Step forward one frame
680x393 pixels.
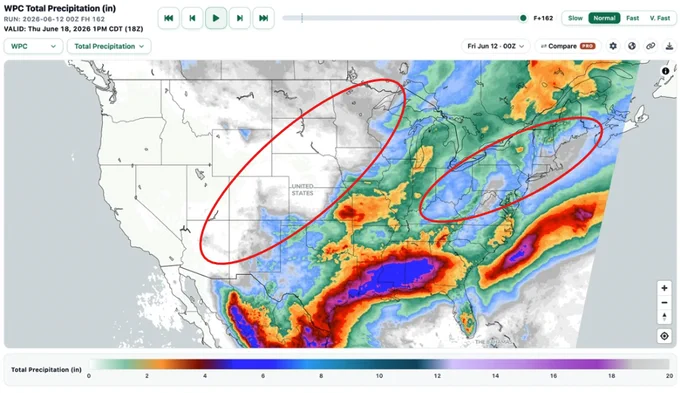(239, 18)
